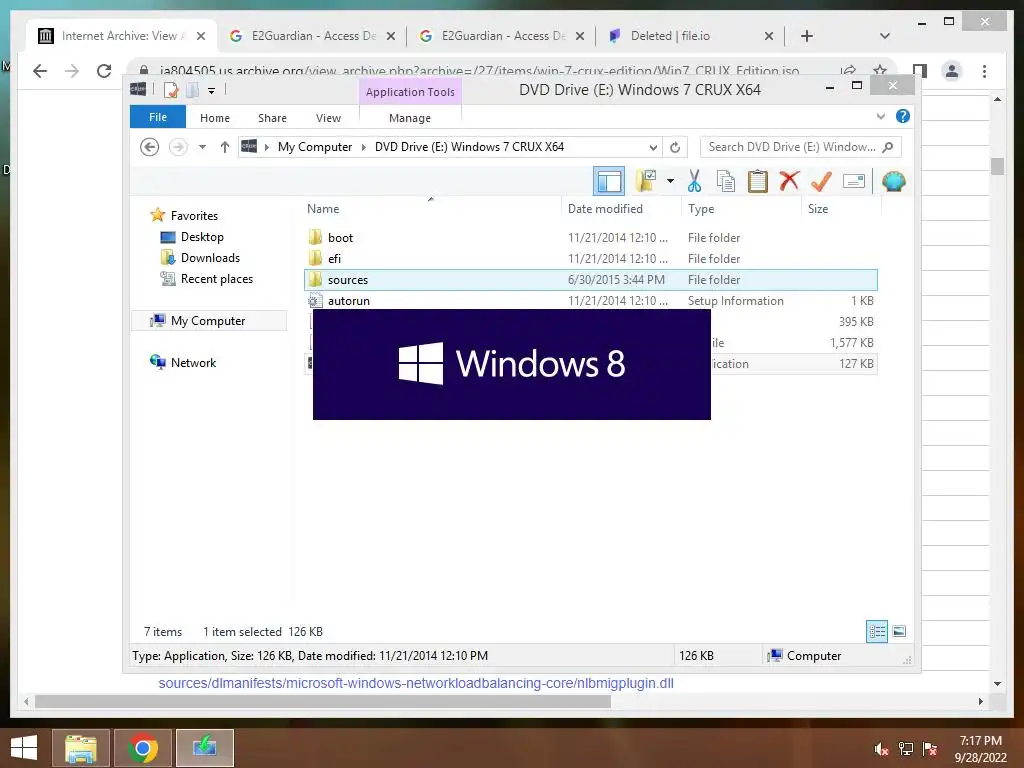The height and width of the screenshot is (768, 1024).
Task: Open the File ribbon tab
Action: (x=158, y=117)
